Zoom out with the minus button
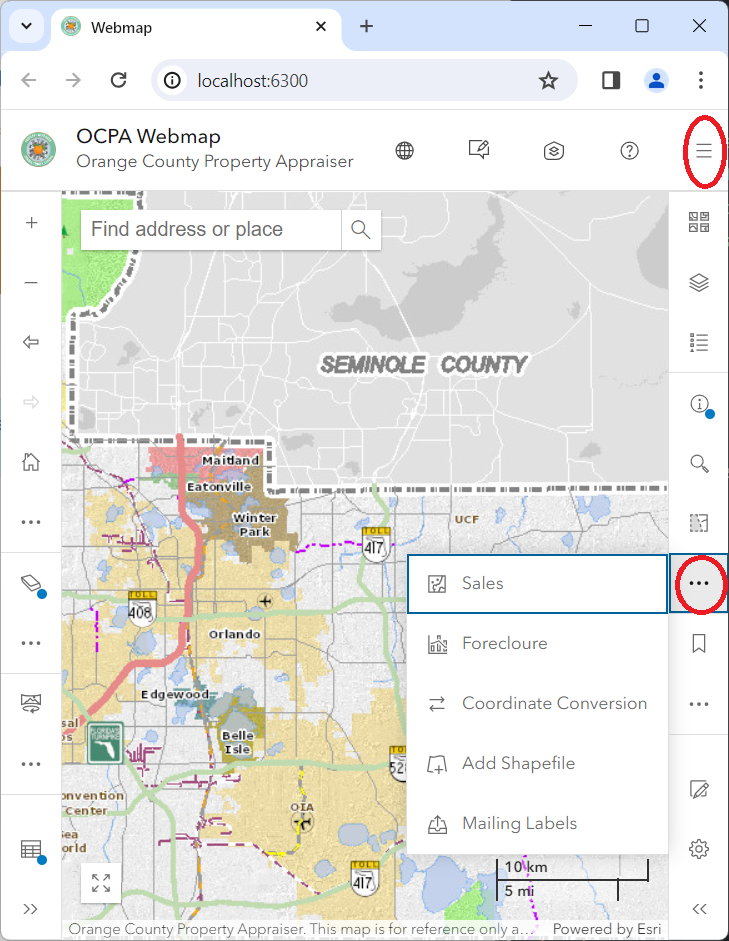Viewport: 729px width, 941px height. click(31, 283)
